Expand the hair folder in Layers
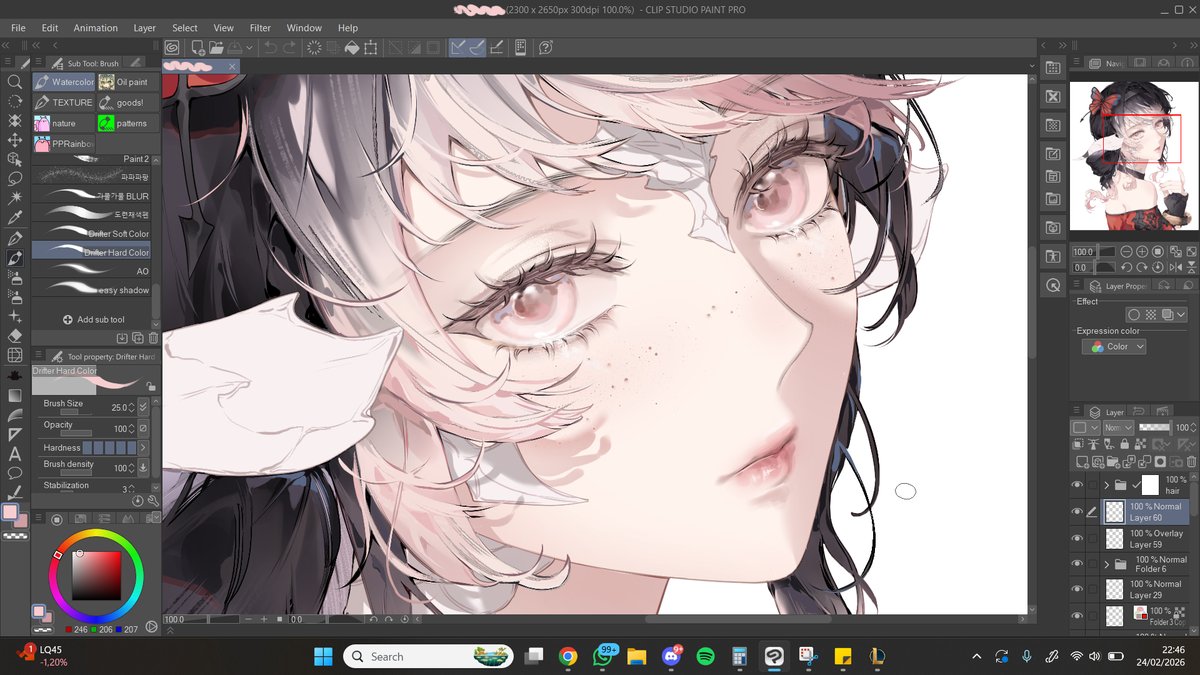This screenshot has width=1200, height=675. coord(1107,483)
